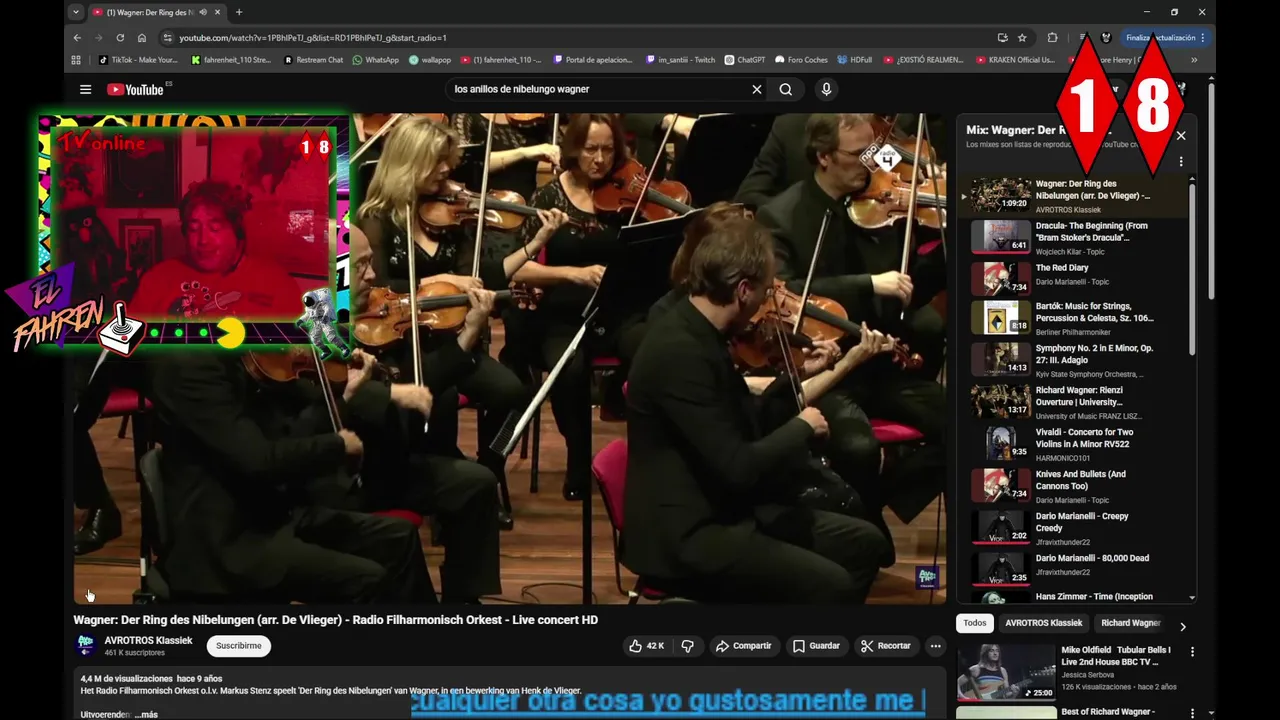Open the im_santiii Twitch bookmark
The height and width of the screenshot is (720, 1280).
click(x=681, y=60)
